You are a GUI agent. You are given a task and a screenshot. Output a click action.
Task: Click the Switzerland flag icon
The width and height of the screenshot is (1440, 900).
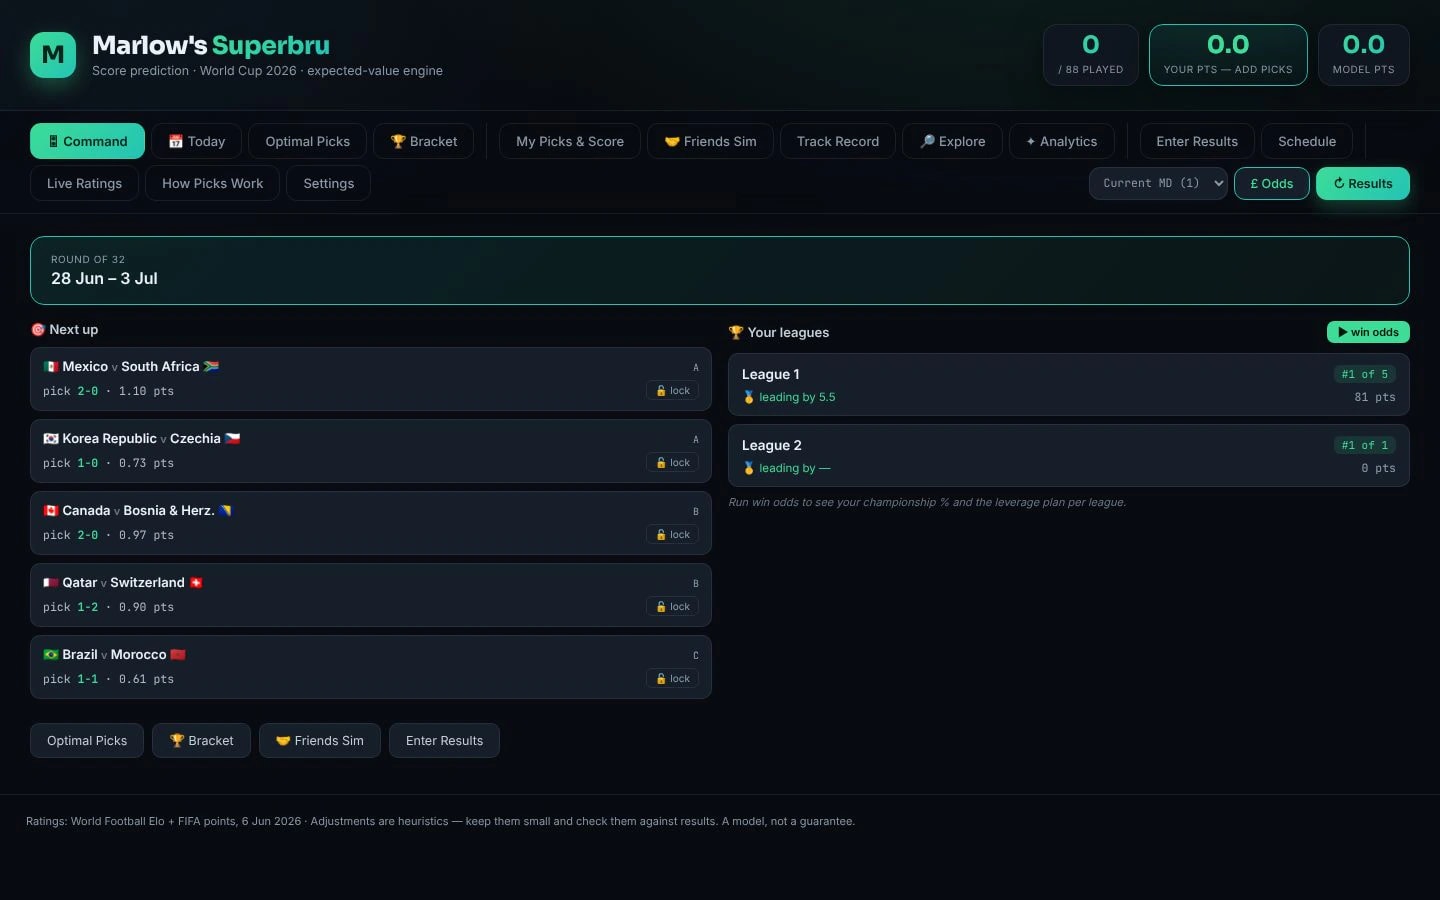196,583
